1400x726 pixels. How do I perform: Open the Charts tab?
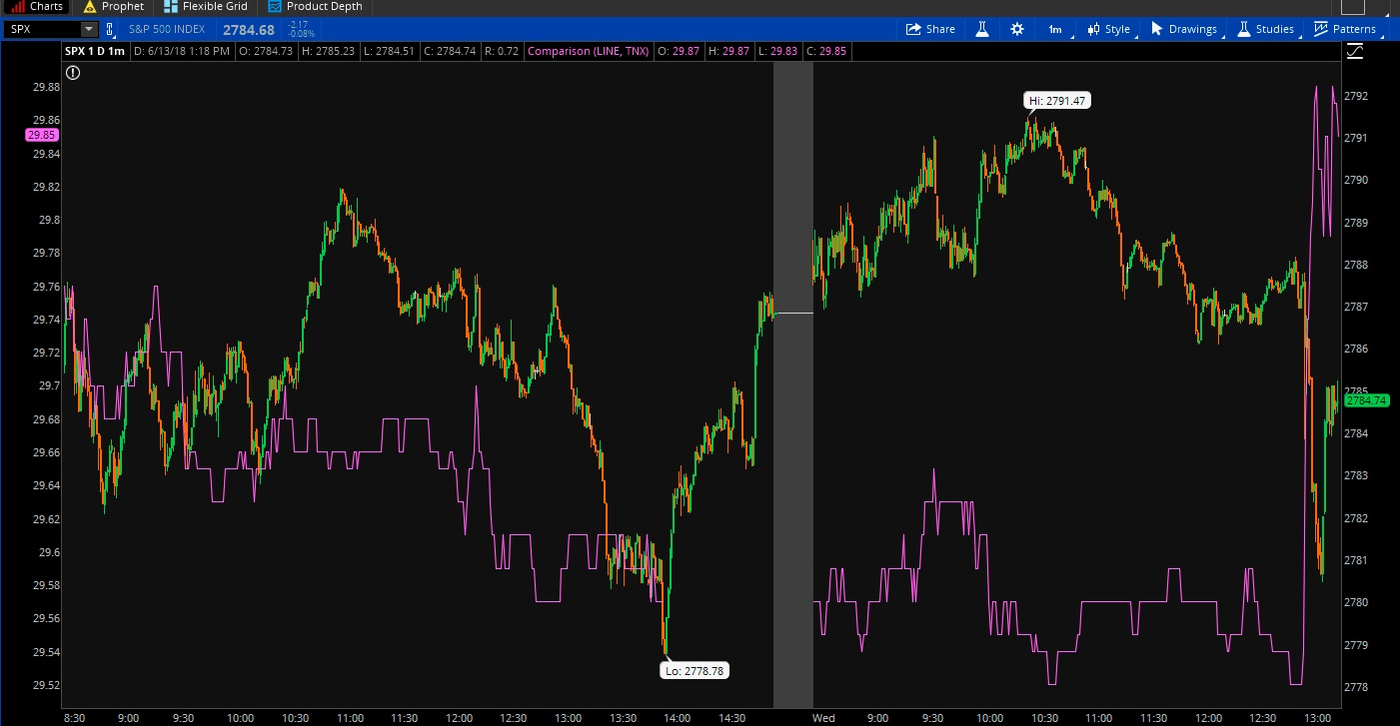[x=37, y=7]
